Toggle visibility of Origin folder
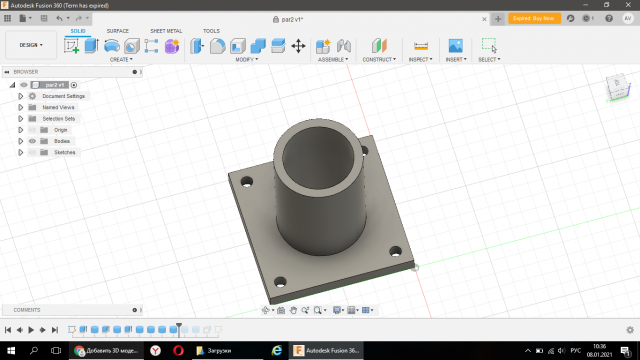The image size is (640, 360). tap(32, 130)
